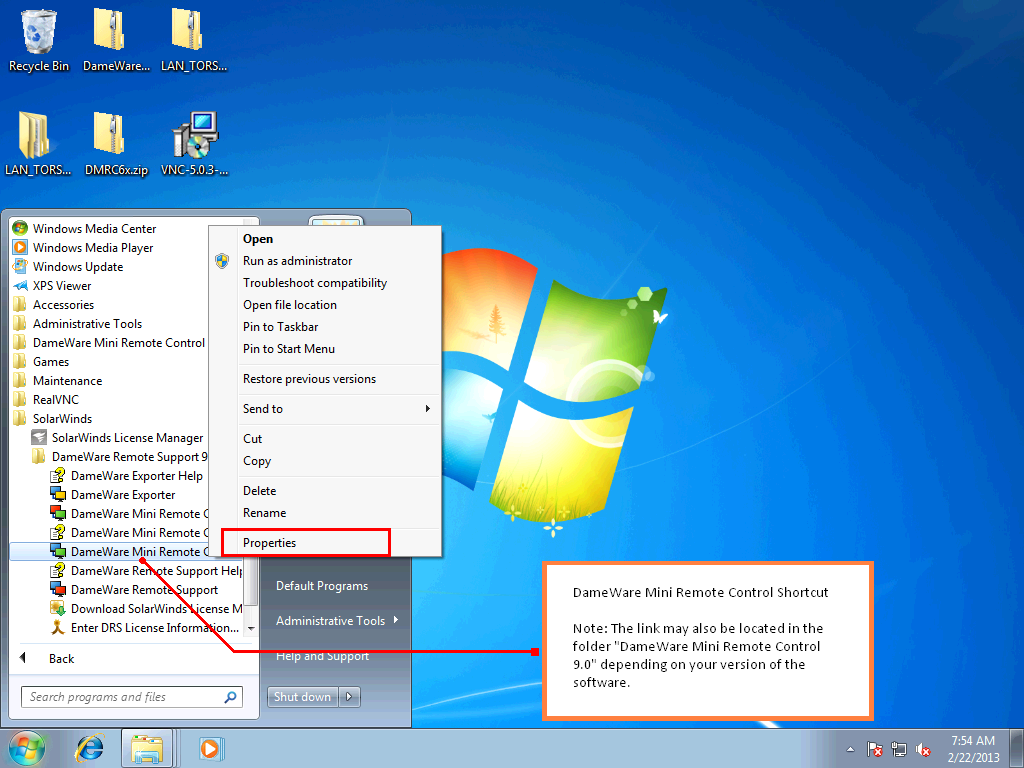Open Internet Explorer from the taskbar
1024x768 pixels.
(x=89, y=748)
